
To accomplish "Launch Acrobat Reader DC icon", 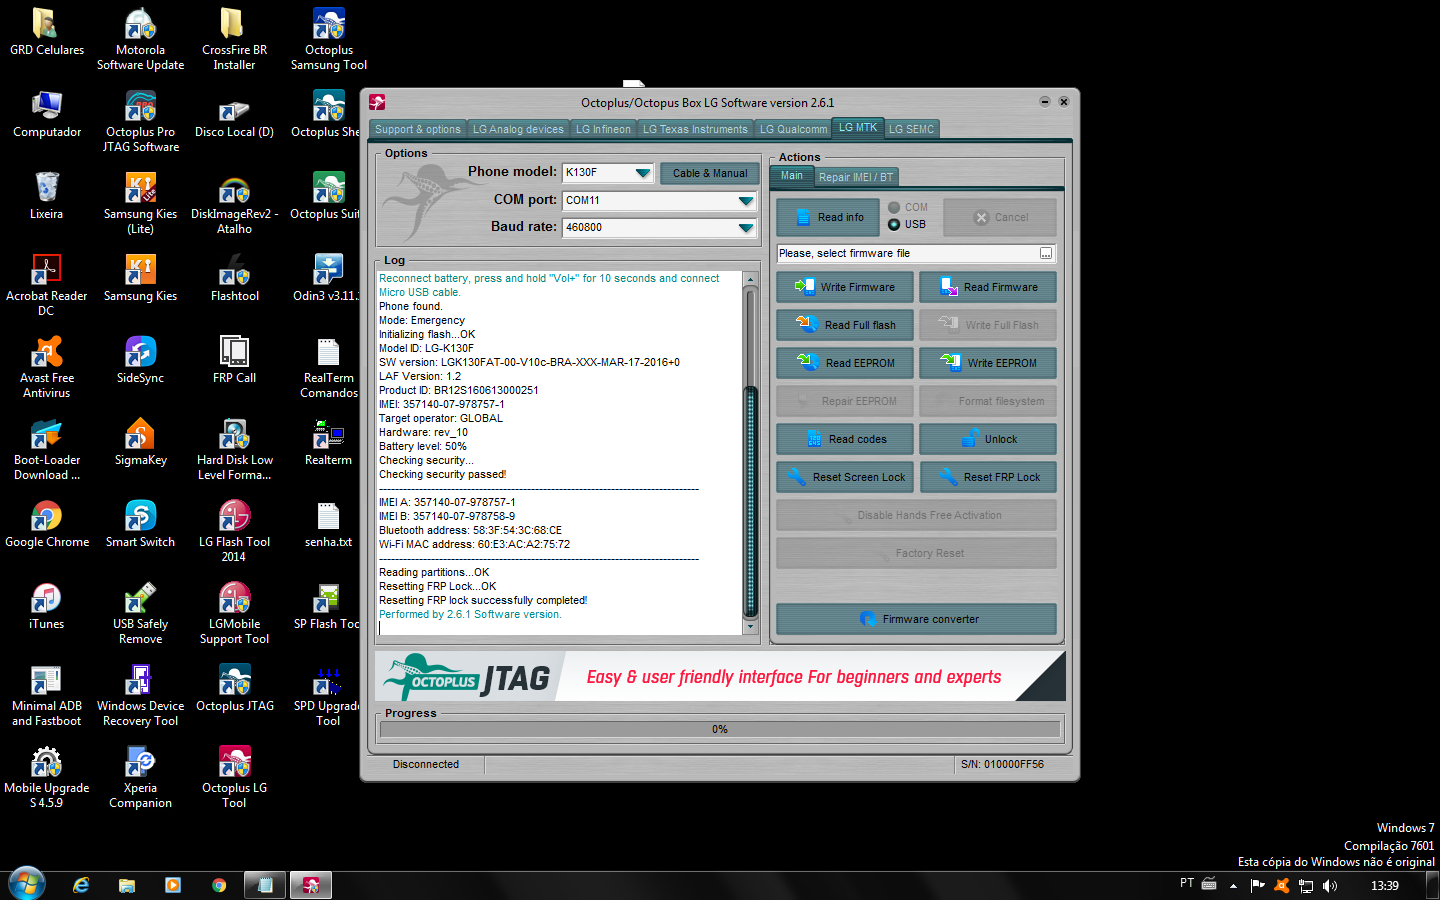I will point(46,286).
